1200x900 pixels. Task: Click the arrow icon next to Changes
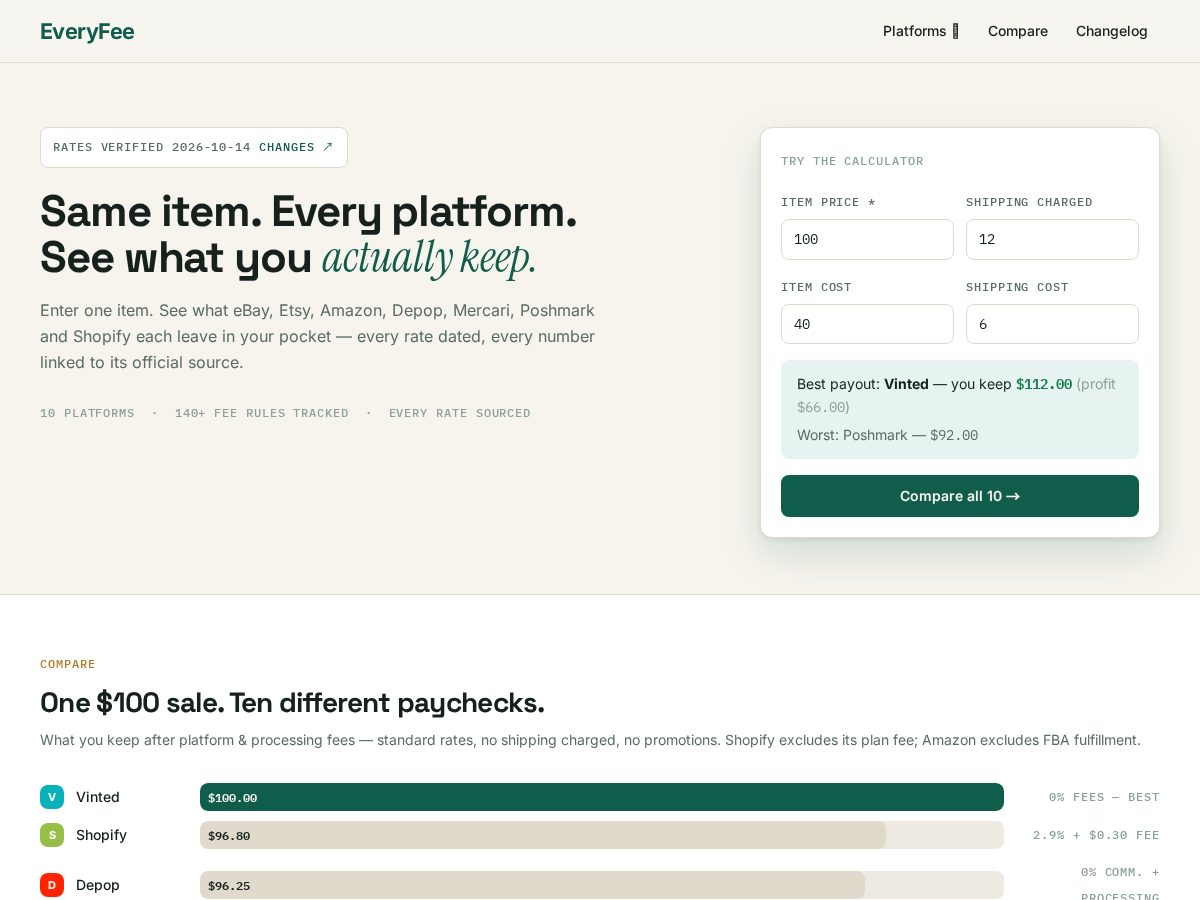tap(328, 147)
